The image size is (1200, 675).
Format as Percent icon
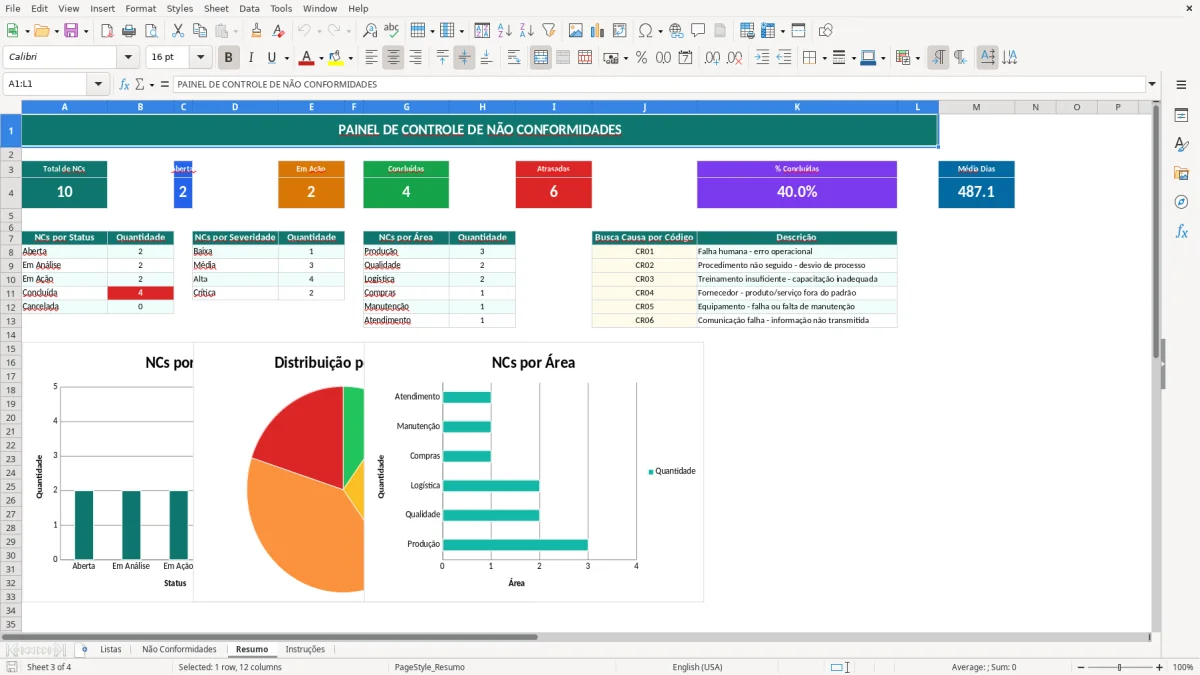pos(642,58)
